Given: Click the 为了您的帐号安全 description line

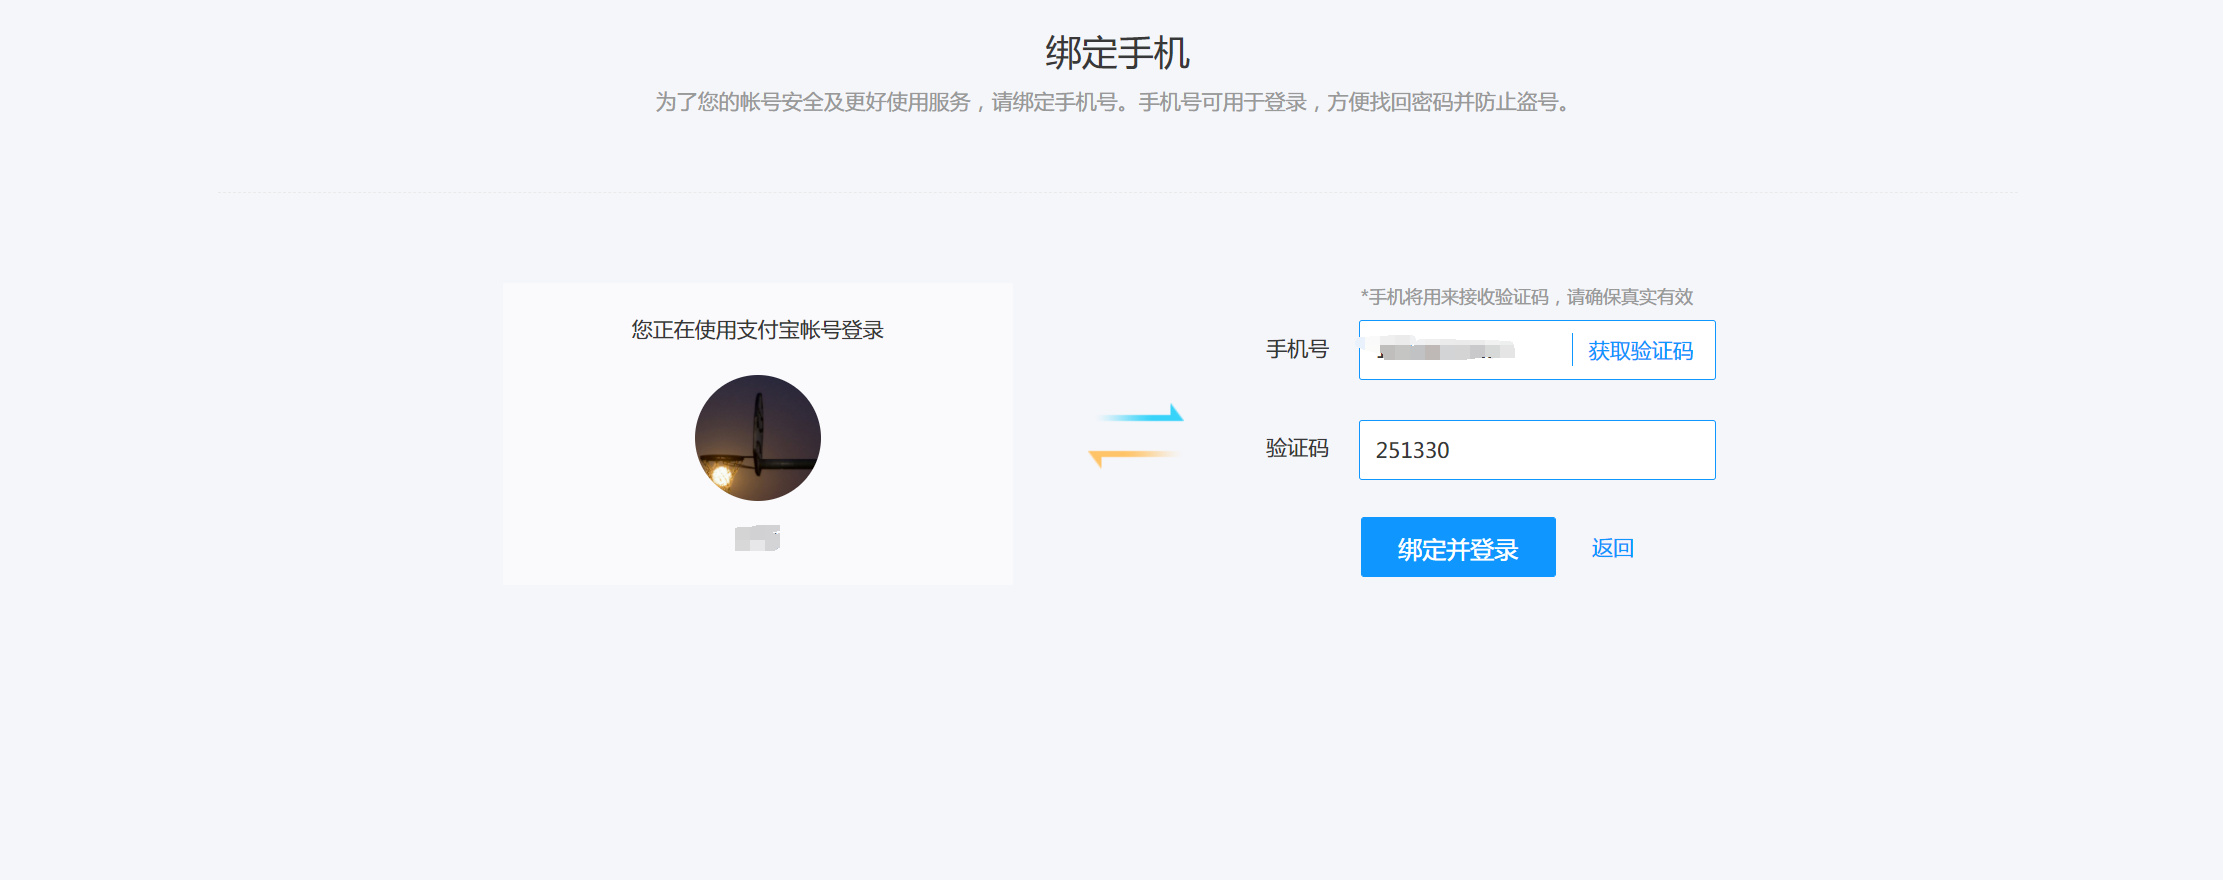Looking at the screenshot, I should point(1114,102).
